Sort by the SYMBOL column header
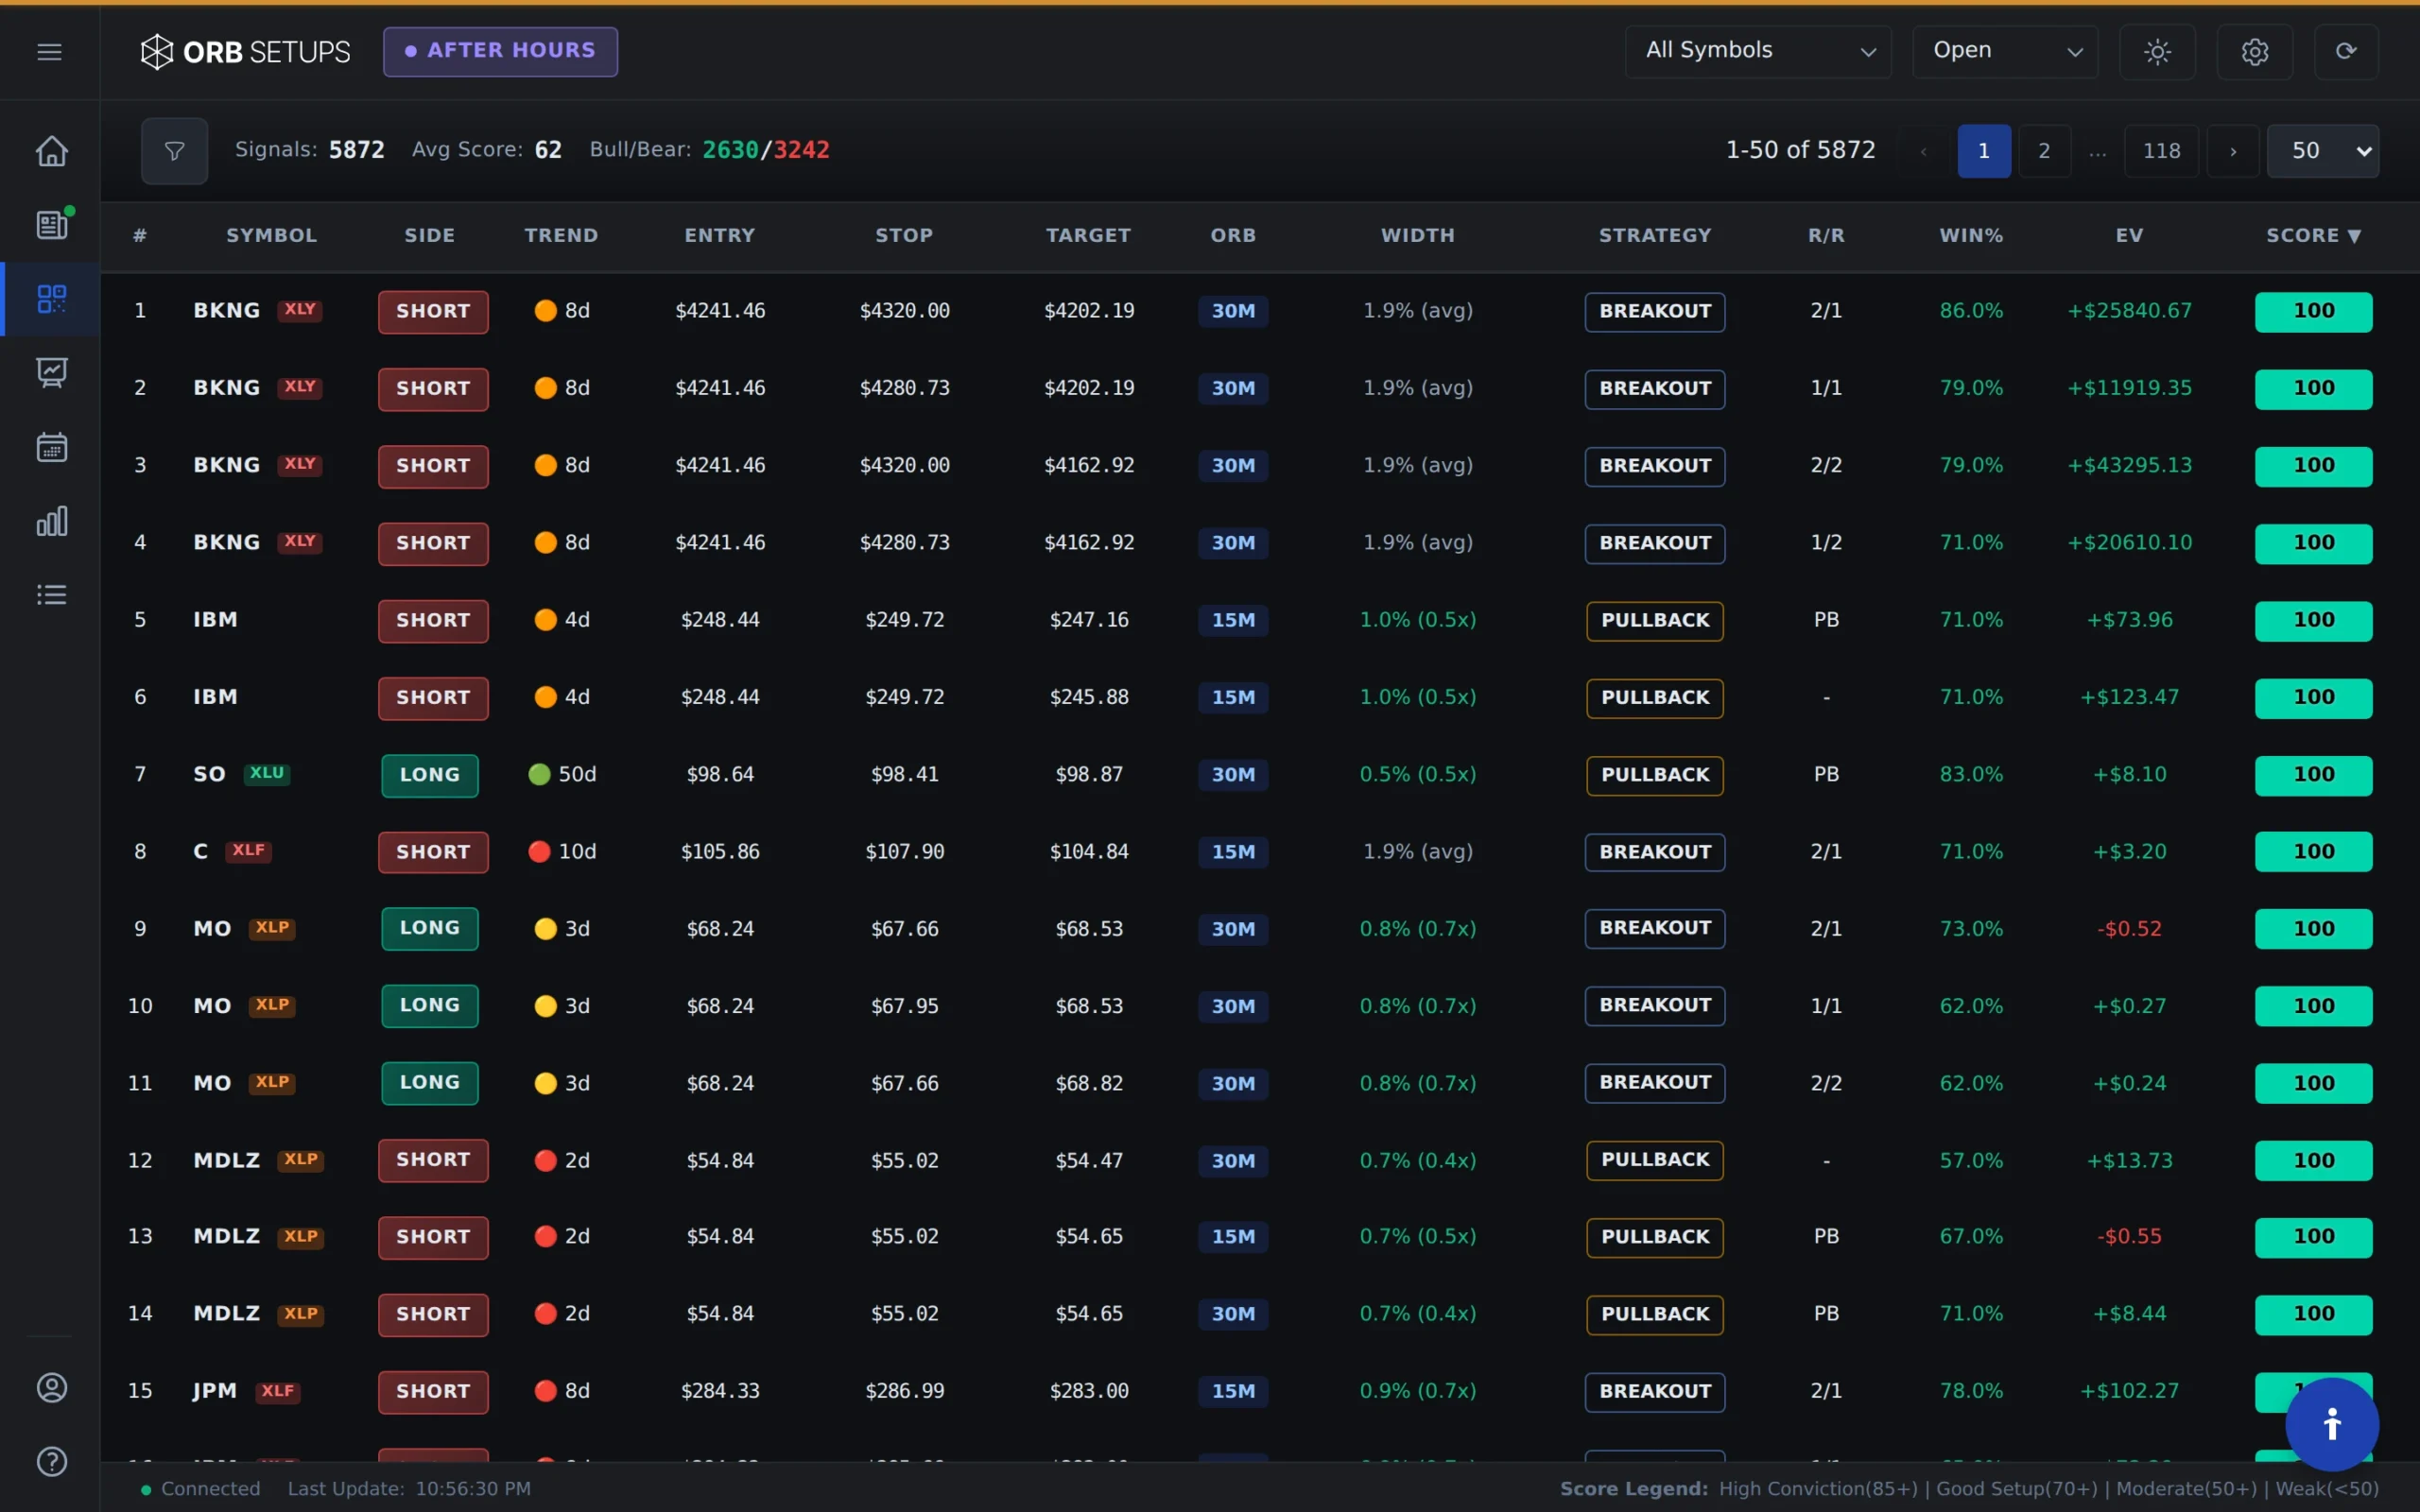This screenshot has width=2420, height=1512. point(271,236)
